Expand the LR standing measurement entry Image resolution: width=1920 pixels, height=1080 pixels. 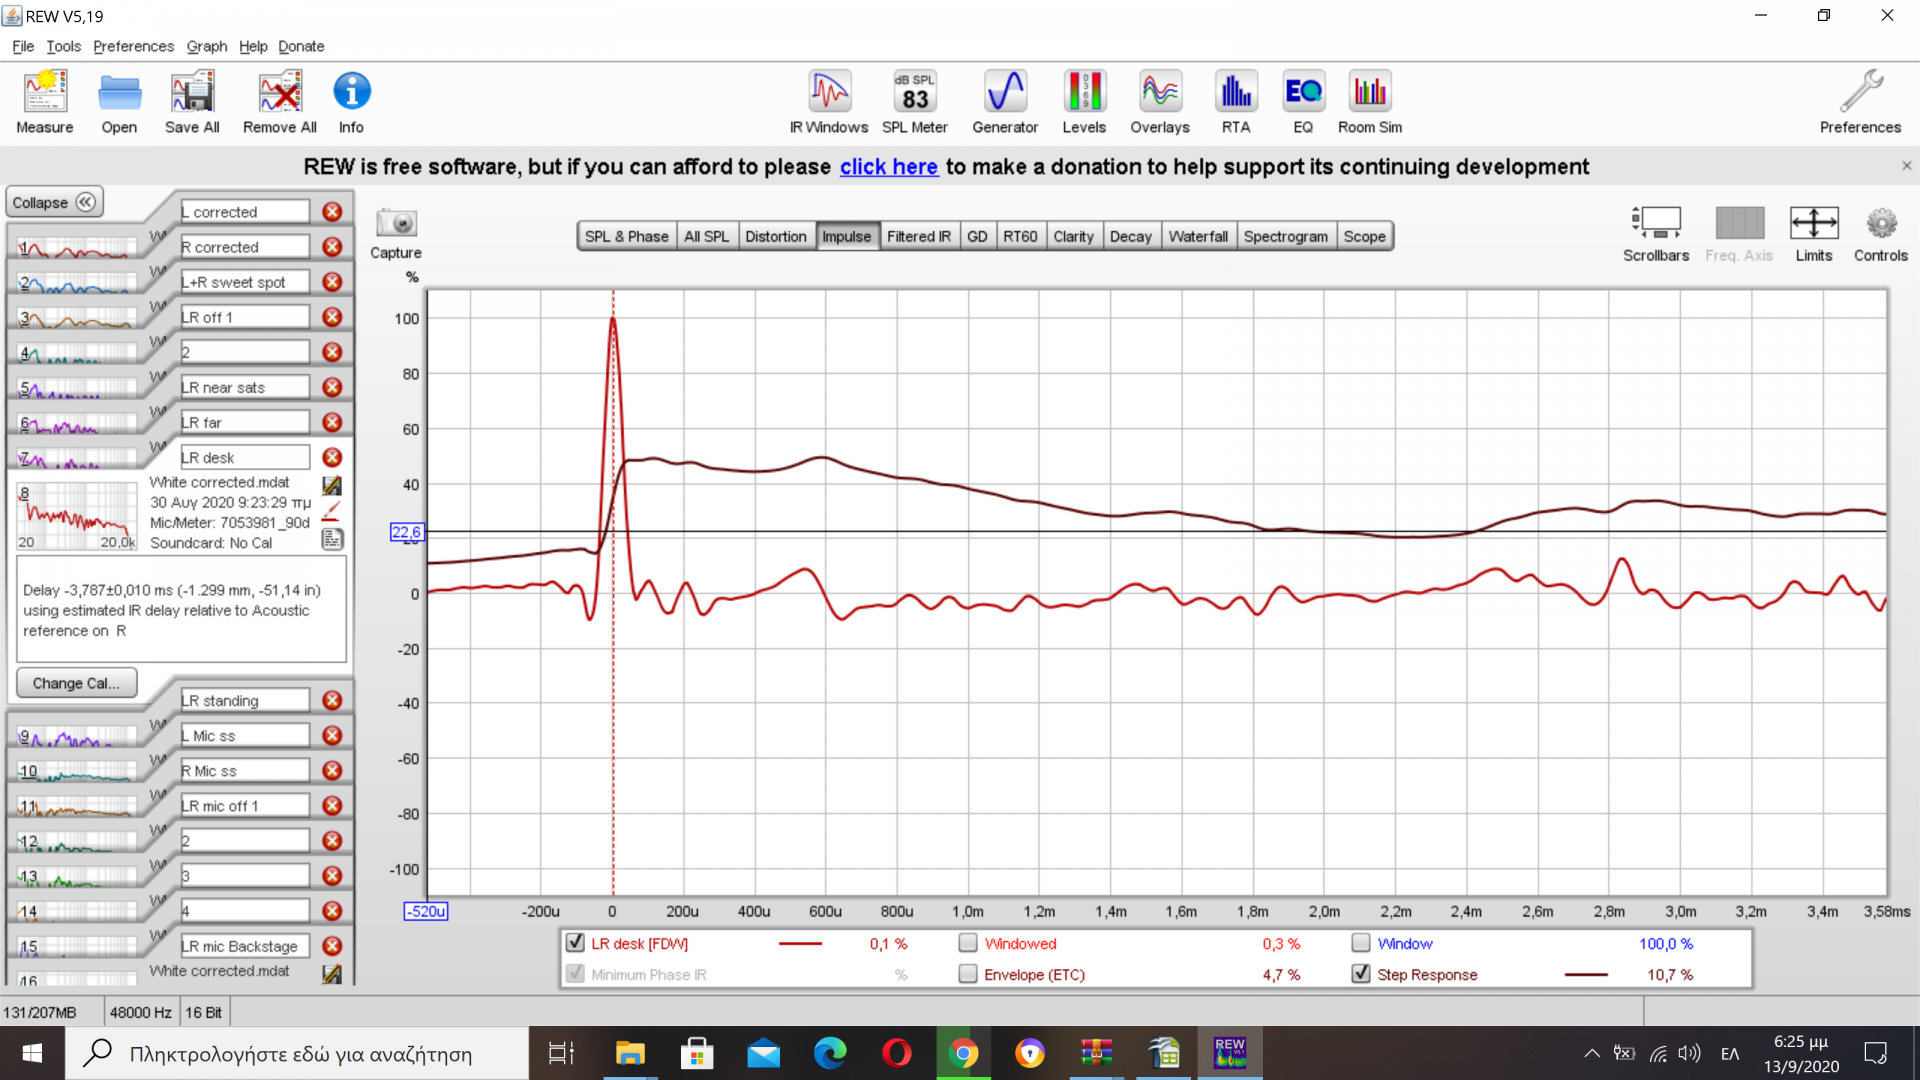[x=244, y=701]
